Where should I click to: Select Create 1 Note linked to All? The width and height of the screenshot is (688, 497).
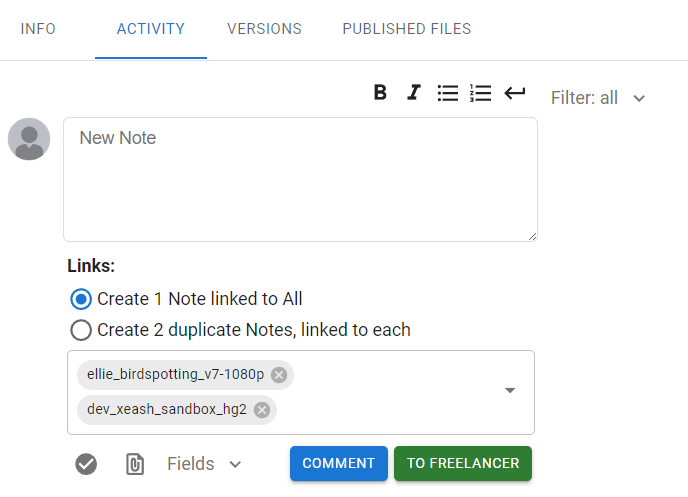tap(80, 299)
